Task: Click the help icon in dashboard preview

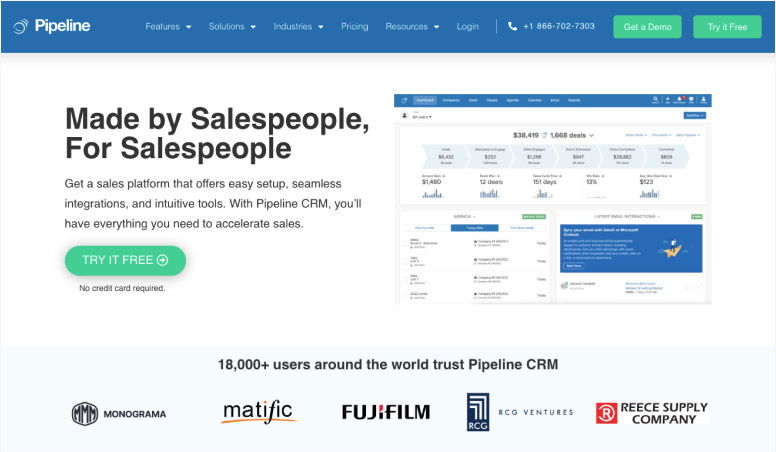Action: point(691,100)
